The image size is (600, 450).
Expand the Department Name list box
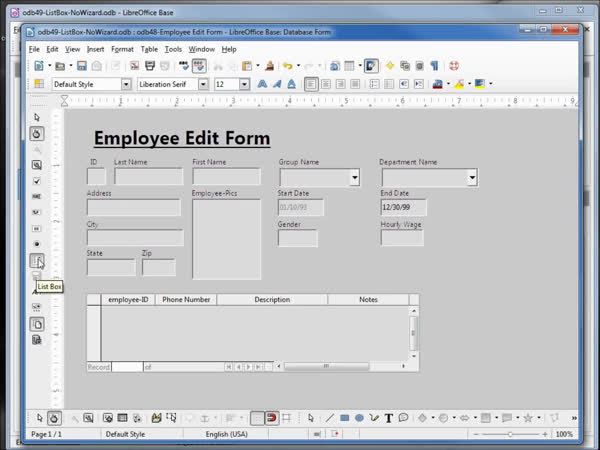pyautogui.click(x=472, y=177)
